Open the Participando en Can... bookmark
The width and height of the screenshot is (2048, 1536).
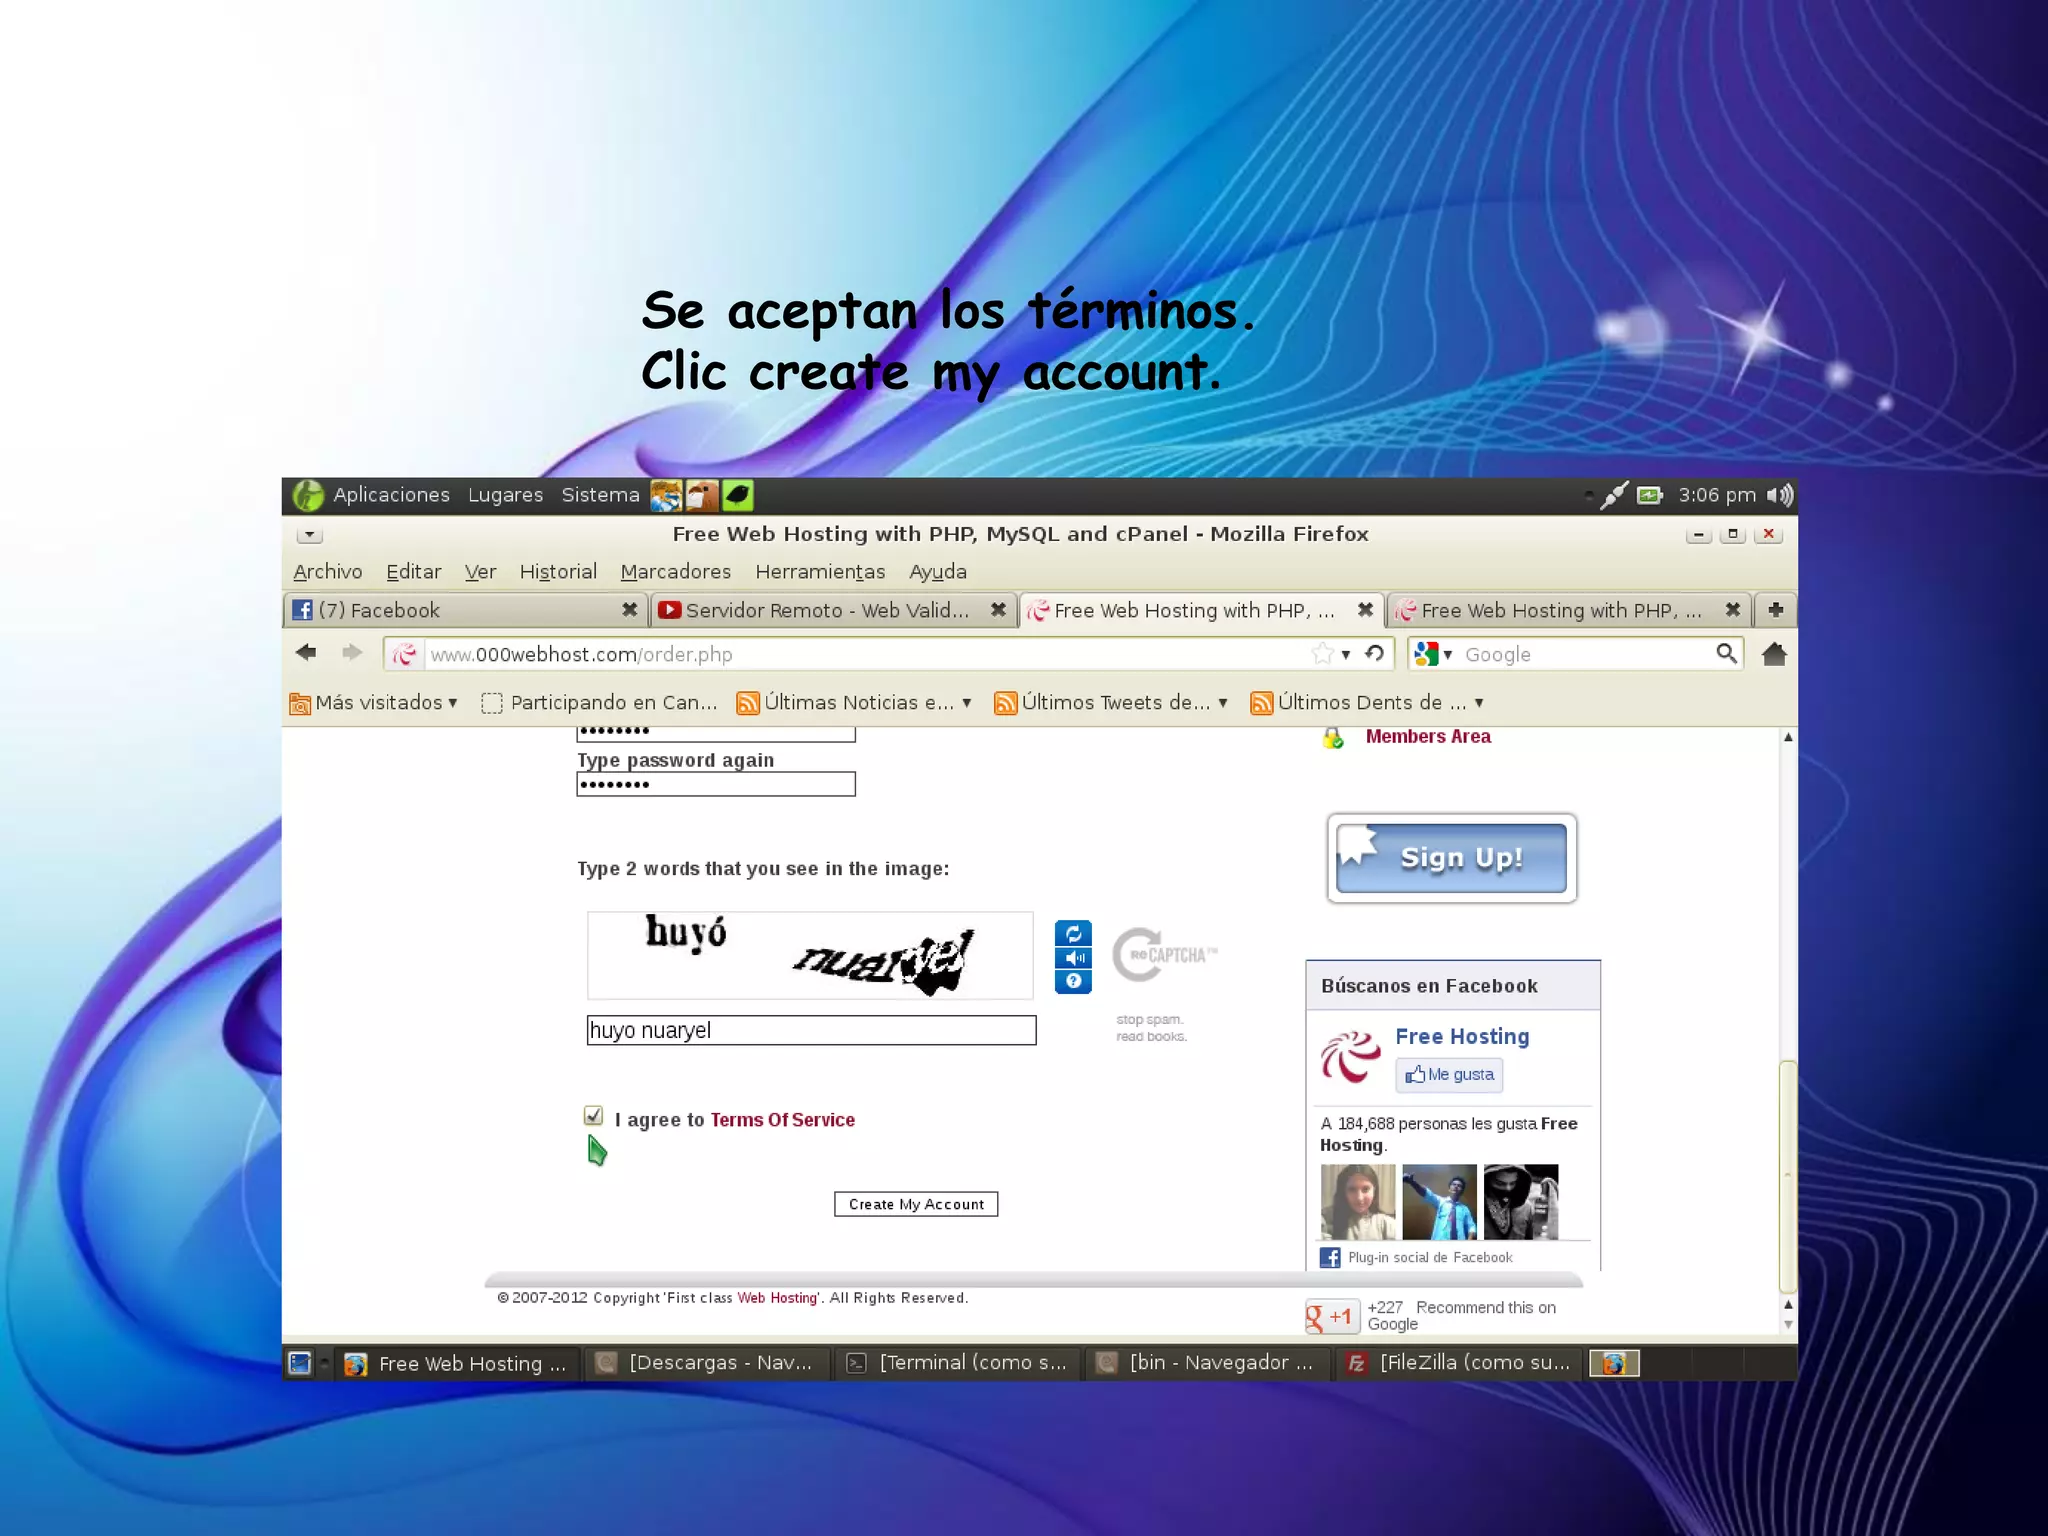[x=600, y=703]
